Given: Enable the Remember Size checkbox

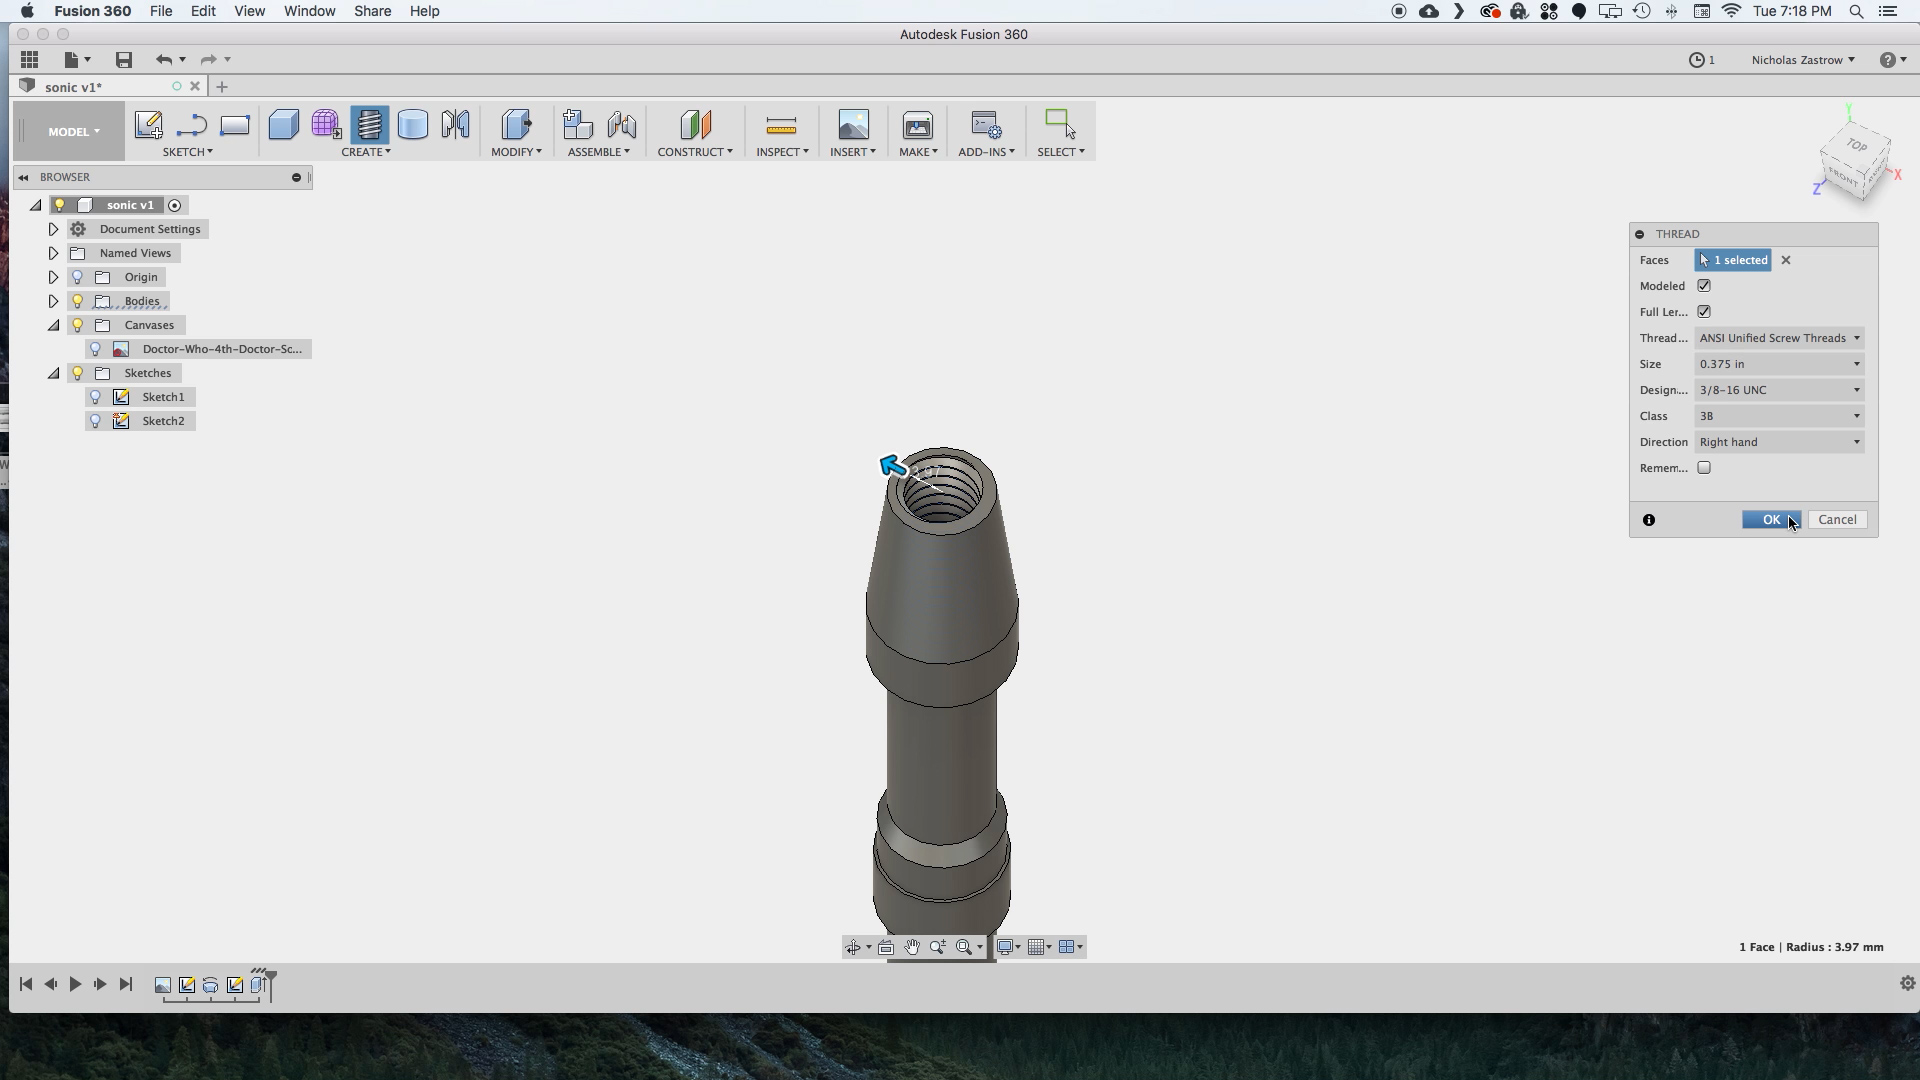Looking at the screenshot, I should (1704, 468).
